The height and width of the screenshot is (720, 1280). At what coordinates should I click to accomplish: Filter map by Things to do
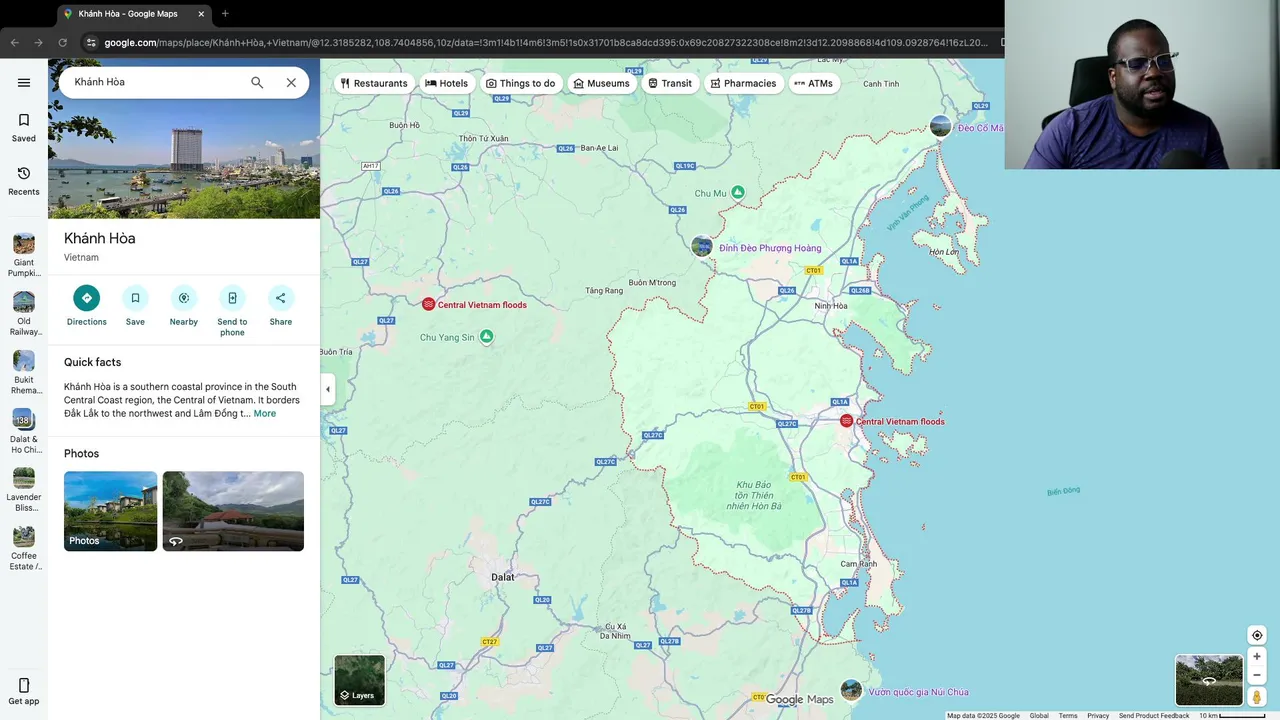(x=520, y=83)
